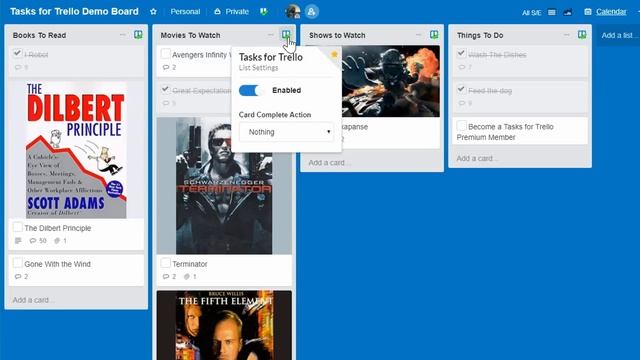Screen dimensions: 640x360
Task: Click the chart icon next to Calendar
Action: coord(568,12)
